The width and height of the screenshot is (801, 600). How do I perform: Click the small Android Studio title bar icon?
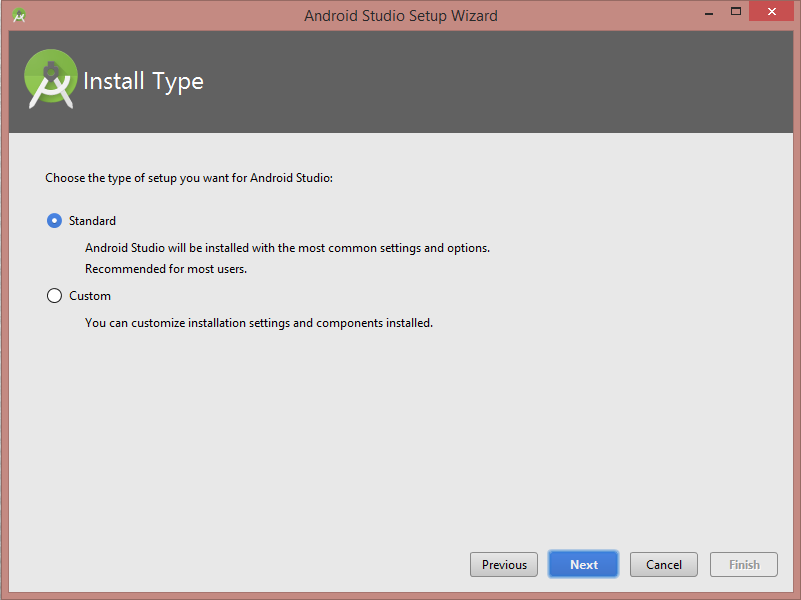point(19,15)
